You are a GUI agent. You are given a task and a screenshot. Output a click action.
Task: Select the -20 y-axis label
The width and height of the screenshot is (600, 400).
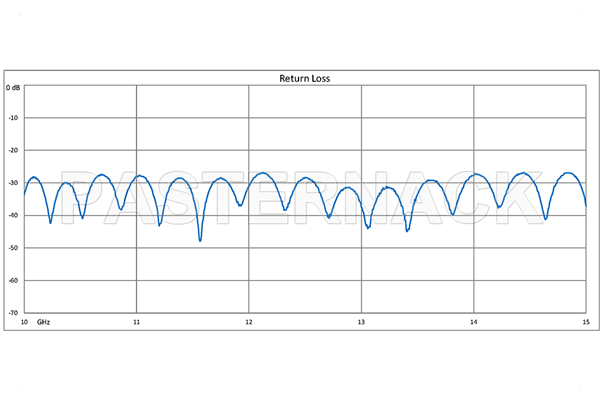pos(15,150)
